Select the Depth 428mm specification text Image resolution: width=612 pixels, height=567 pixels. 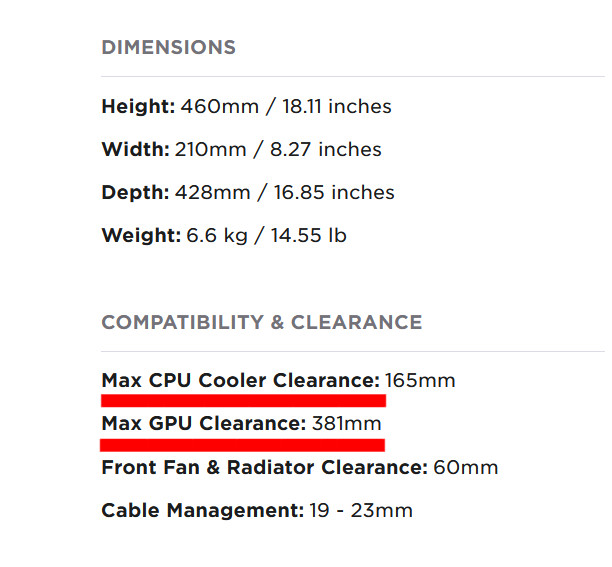[x=248, y=192]
